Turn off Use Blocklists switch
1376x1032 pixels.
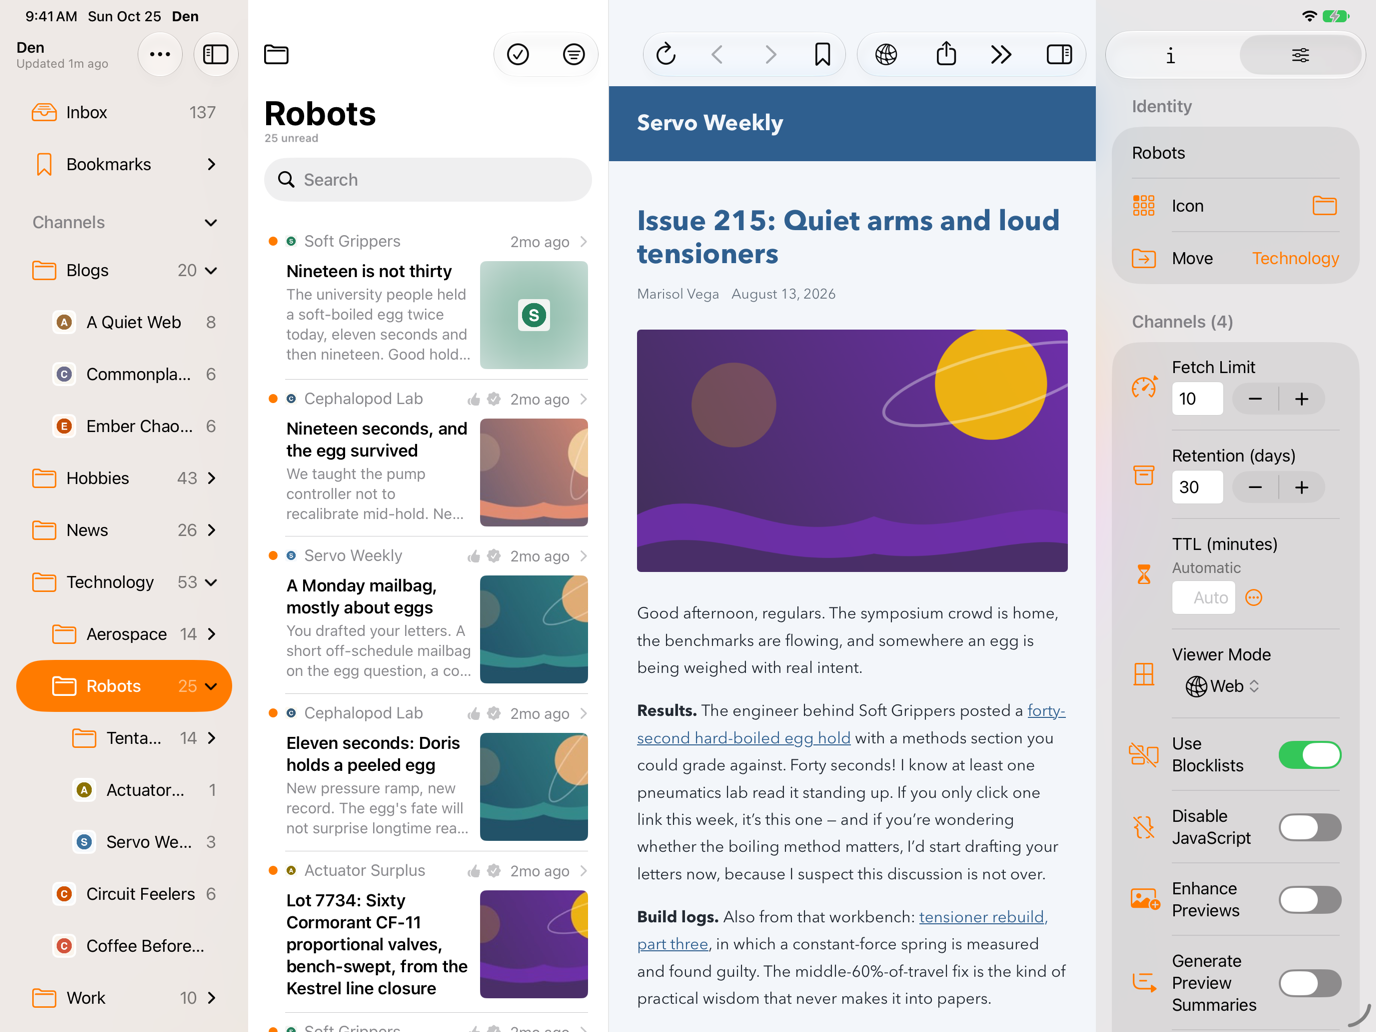tap(1309, 755)
